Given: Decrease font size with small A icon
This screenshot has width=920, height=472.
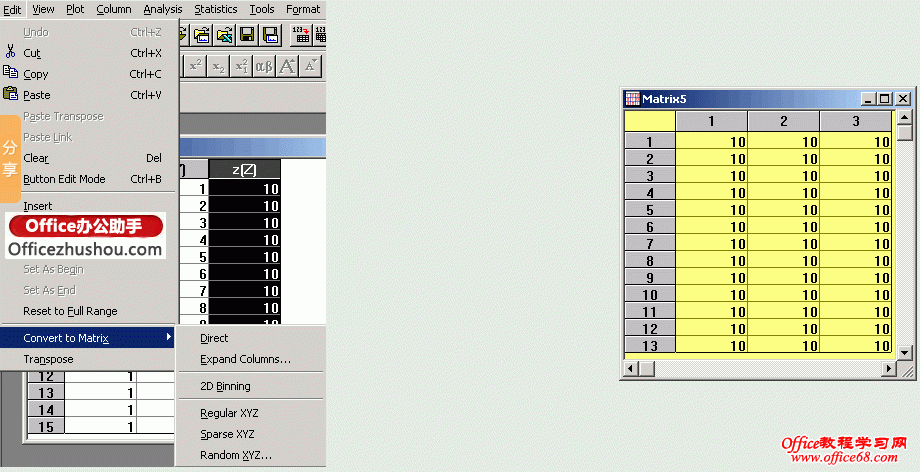Looking at the screenshot, I should 310,66.
